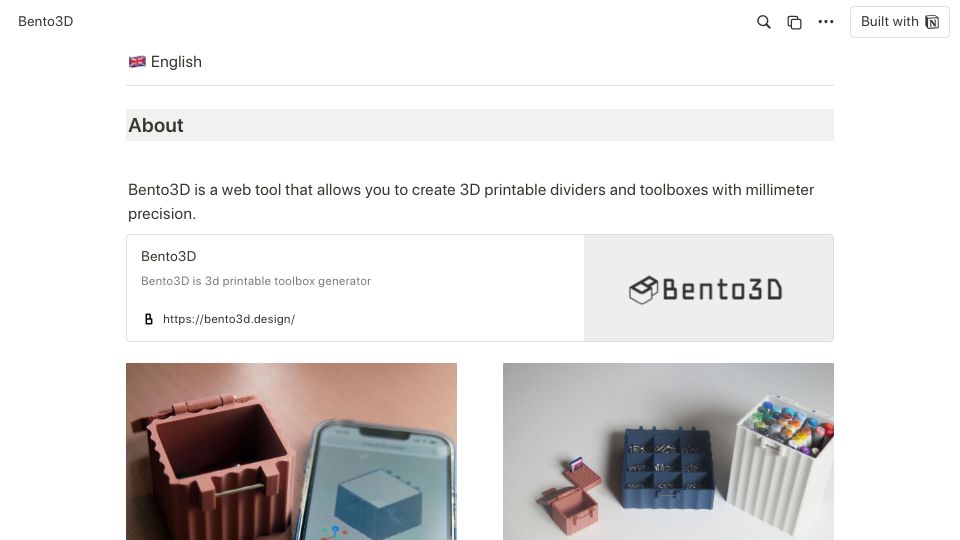Screen dimensions: 960x540
Task: Click the Notion logo icon
Action: (932, 22)
